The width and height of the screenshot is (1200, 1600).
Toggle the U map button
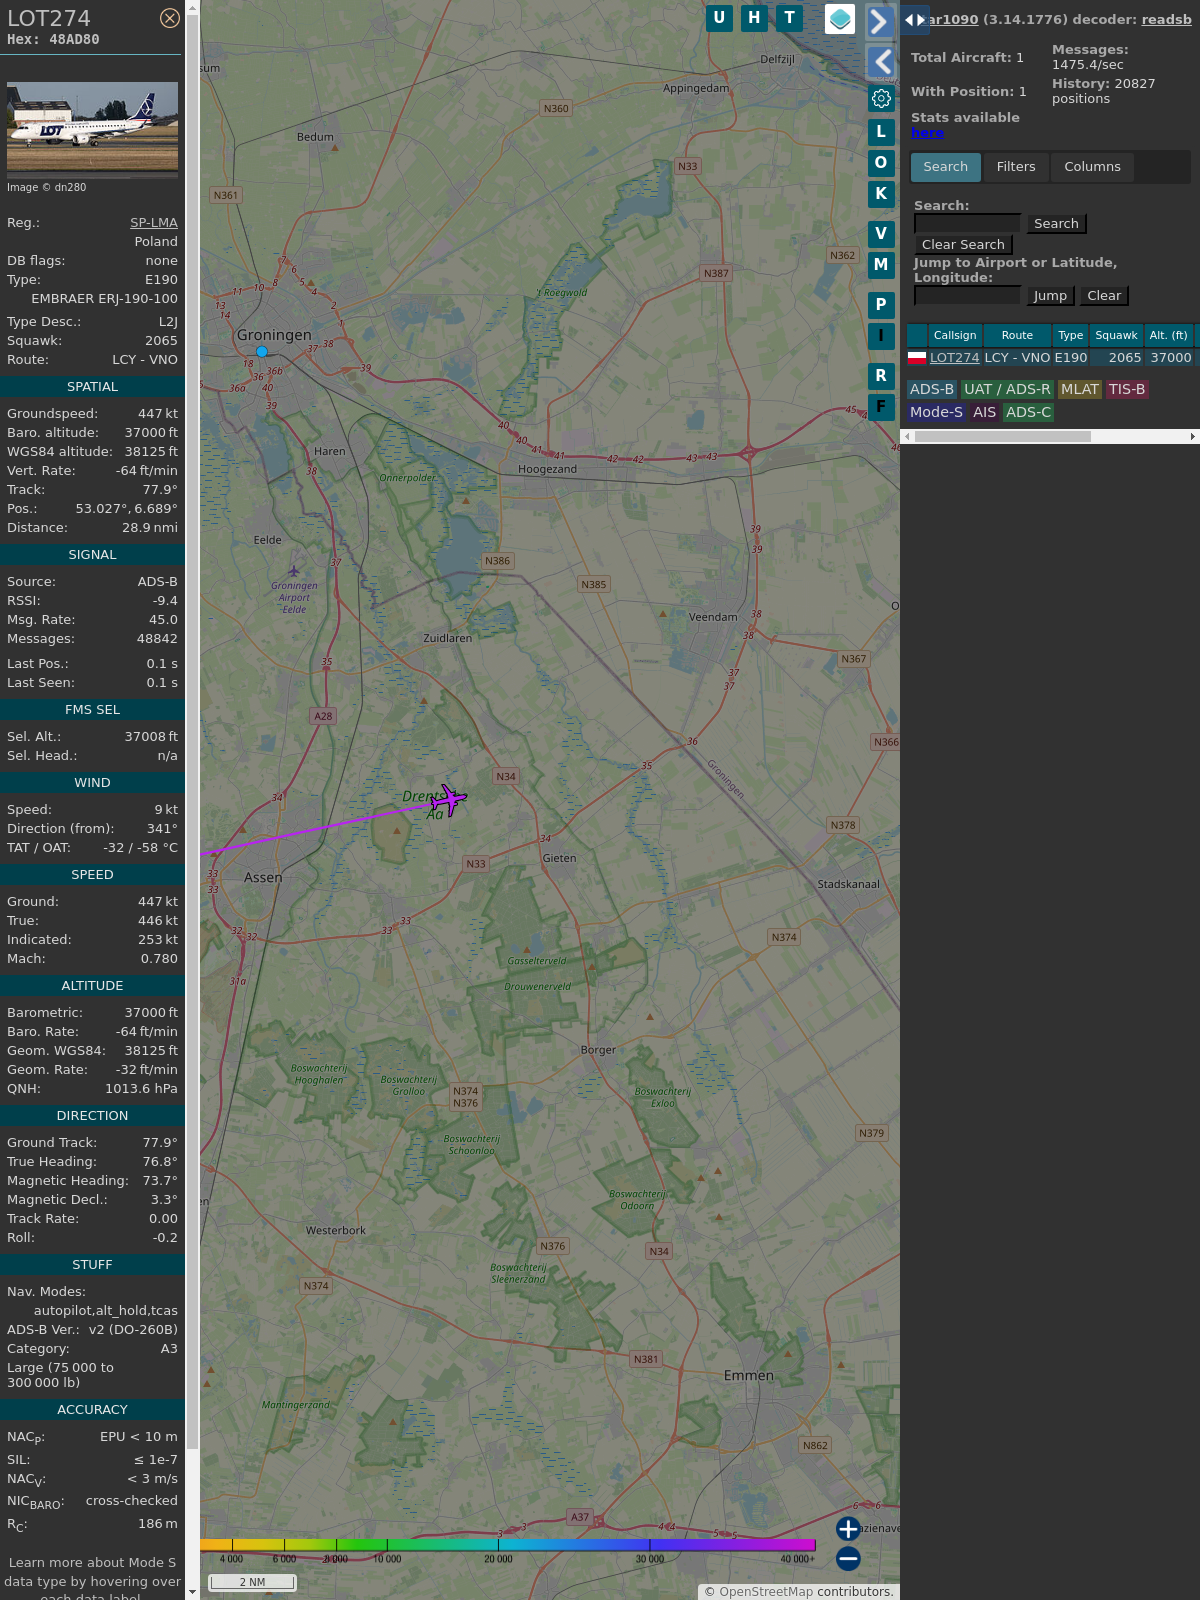pyautogui.click(x=719, y=18)
